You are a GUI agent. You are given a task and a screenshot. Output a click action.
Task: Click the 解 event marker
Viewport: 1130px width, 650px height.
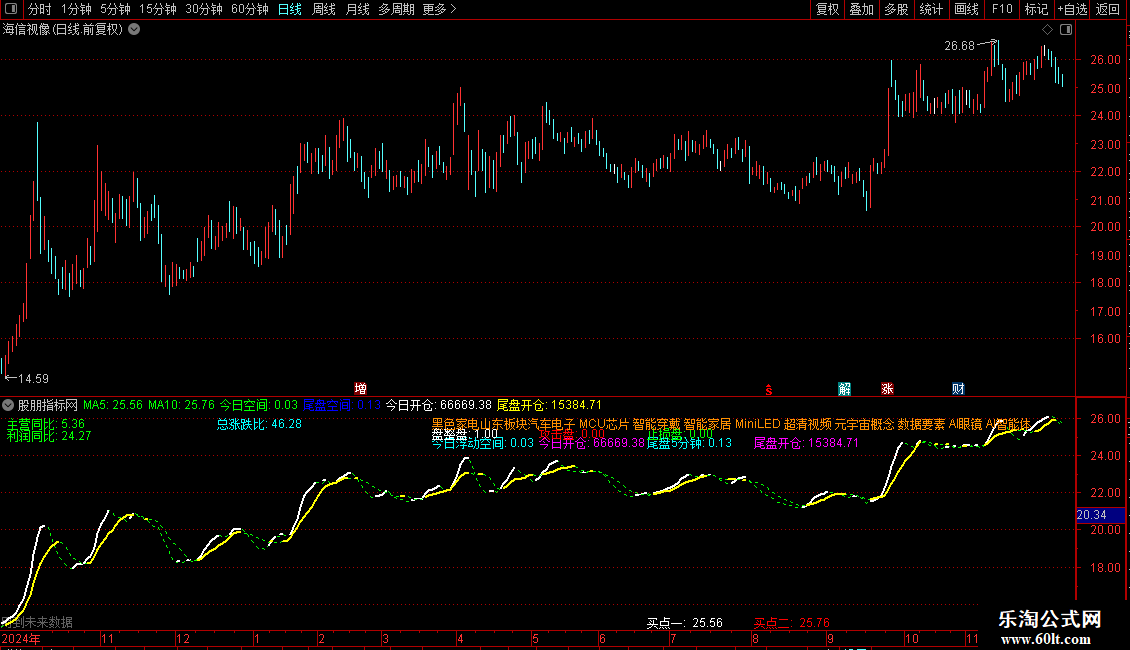845,389
